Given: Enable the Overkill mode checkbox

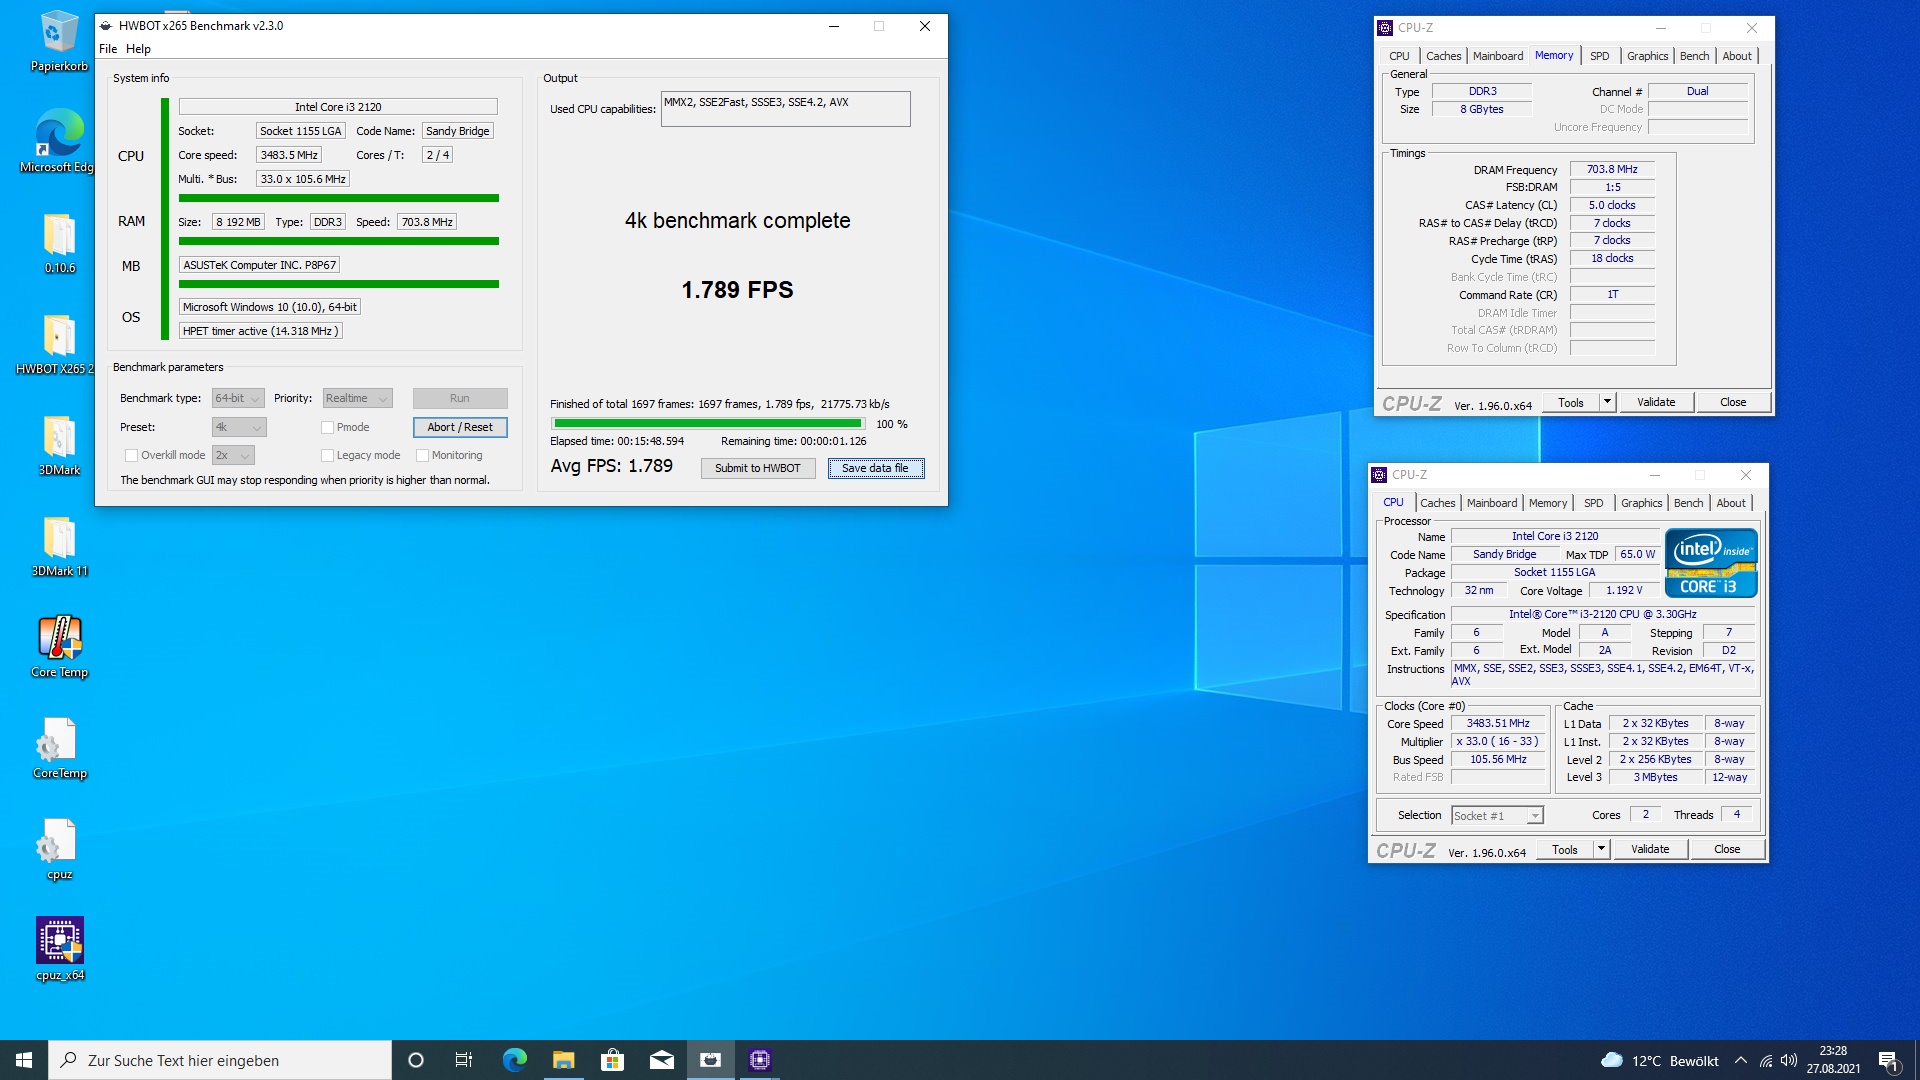Looking at the screenshot, I should pos(131,455).
